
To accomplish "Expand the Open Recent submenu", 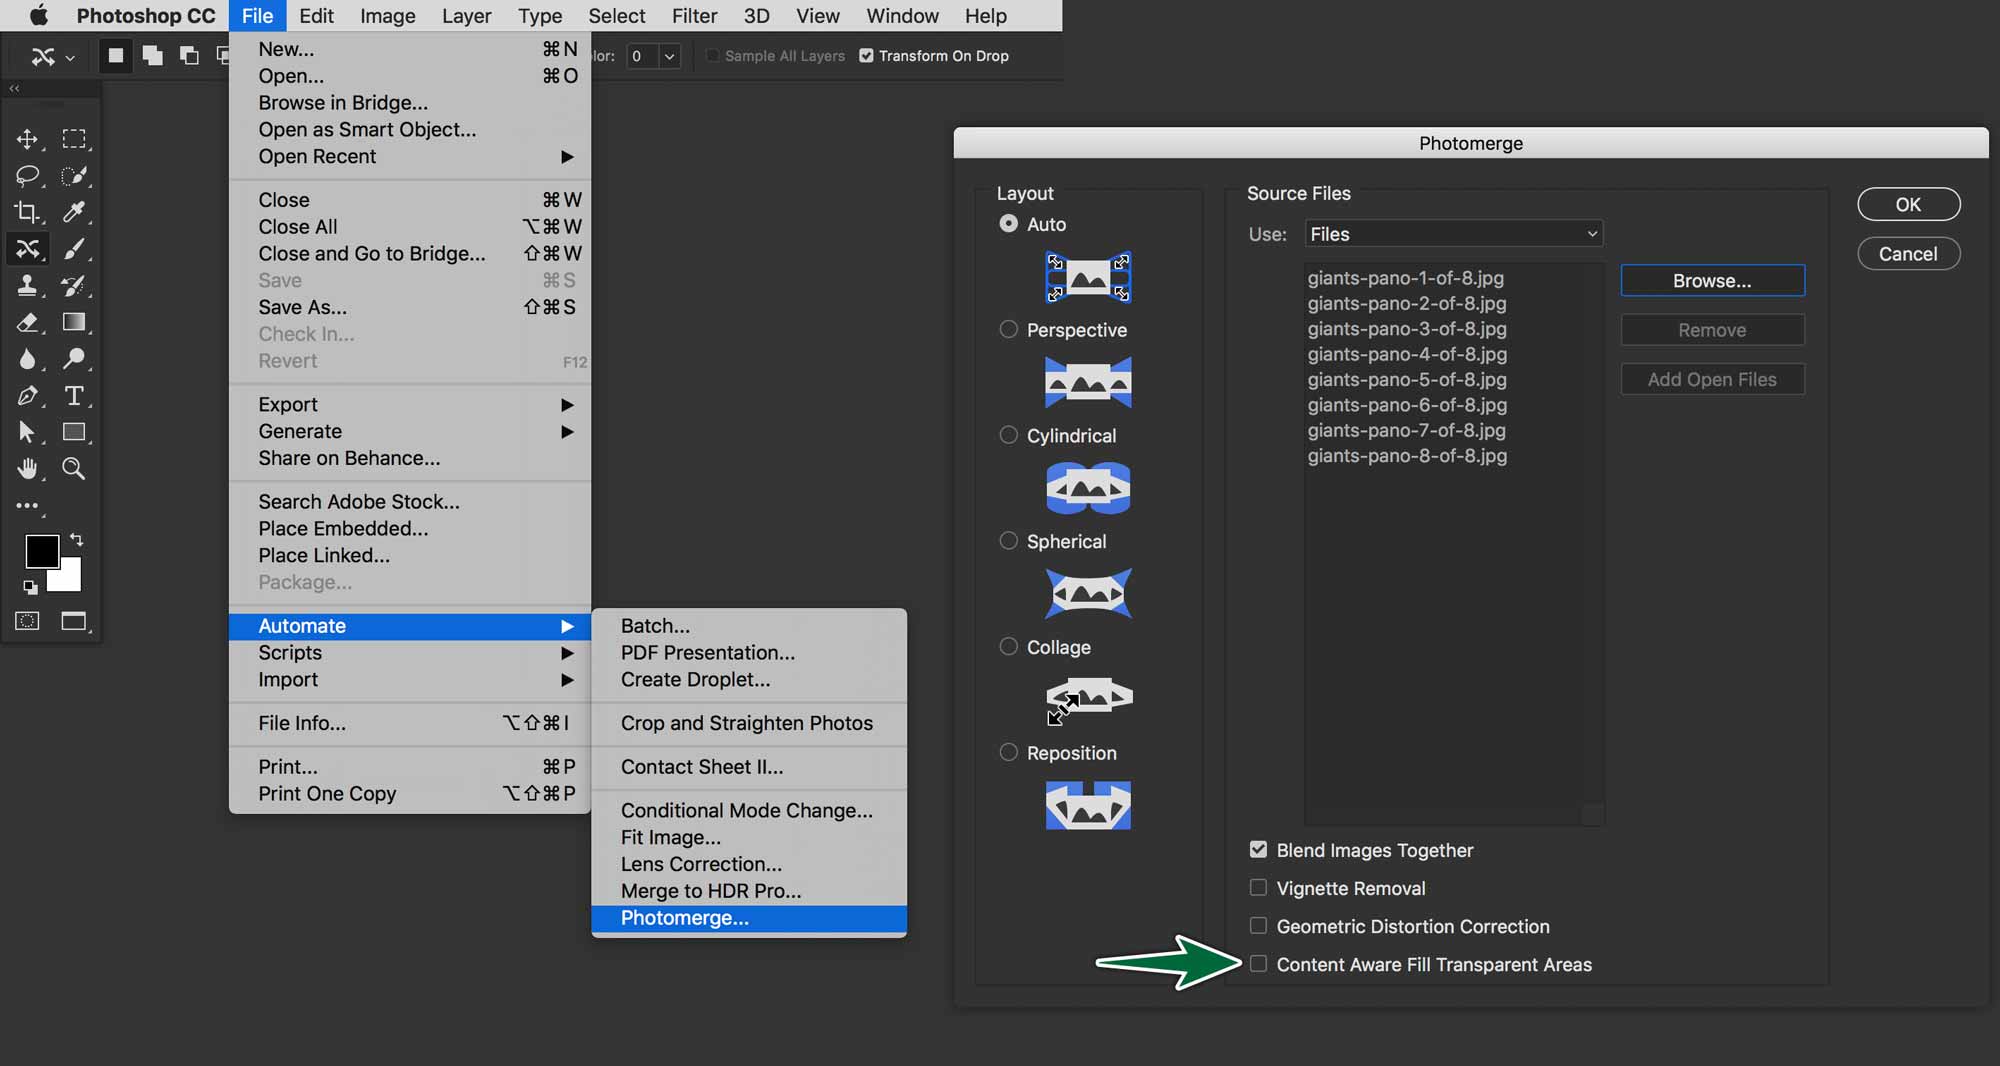I will point(410,157).
